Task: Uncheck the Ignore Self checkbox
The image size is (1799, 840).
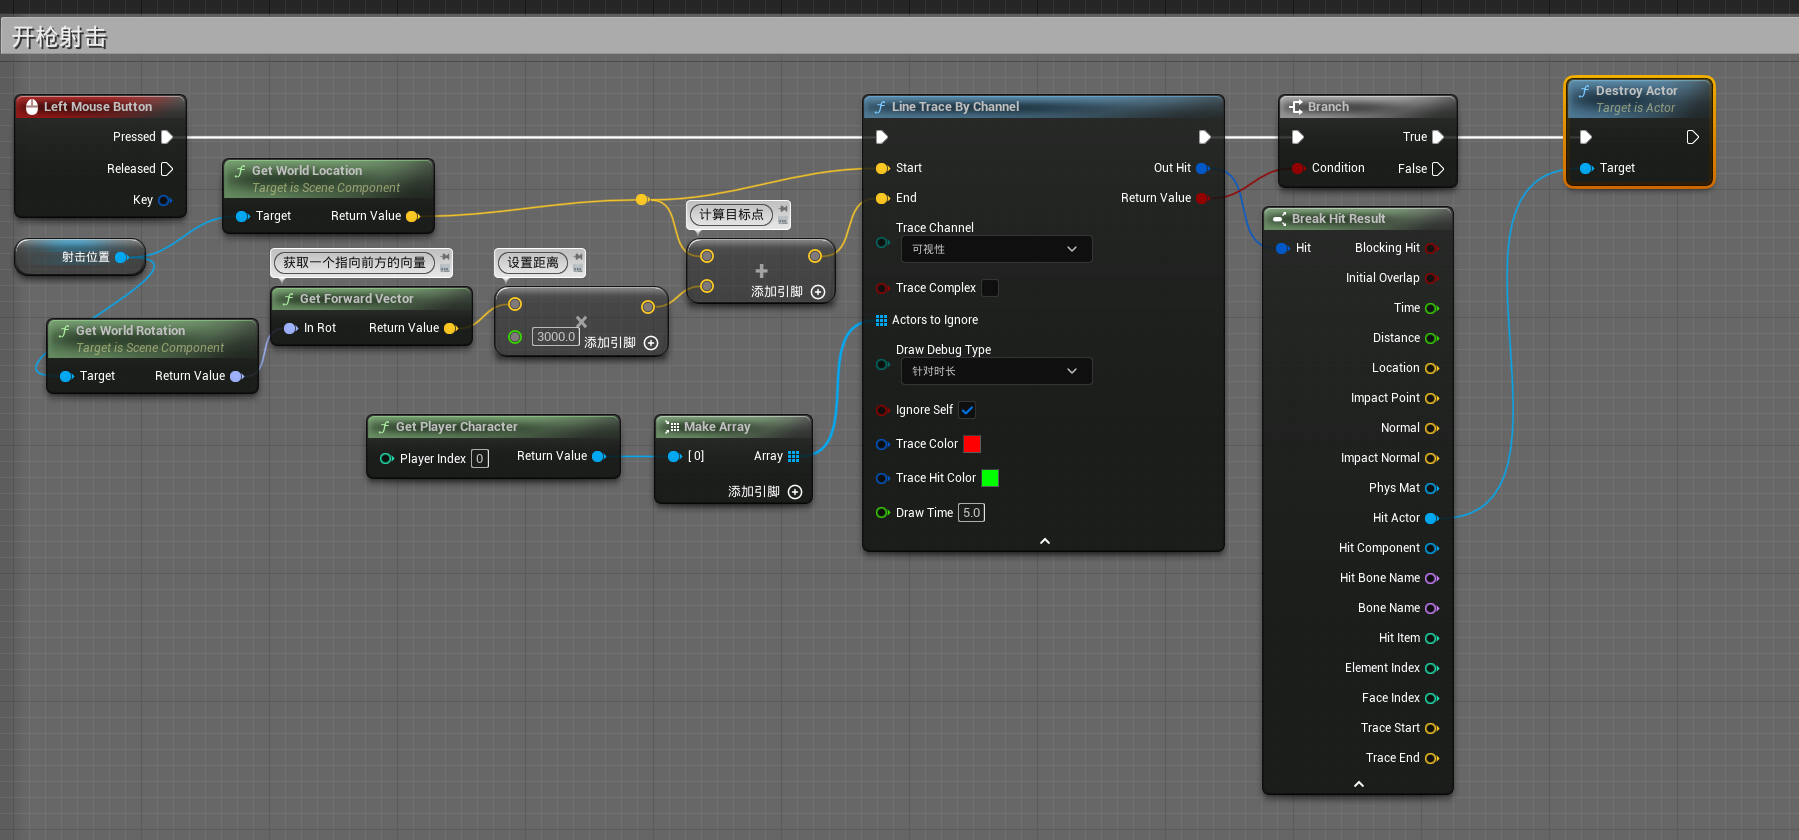Action: pyautogui.click(x=967, y=410)
